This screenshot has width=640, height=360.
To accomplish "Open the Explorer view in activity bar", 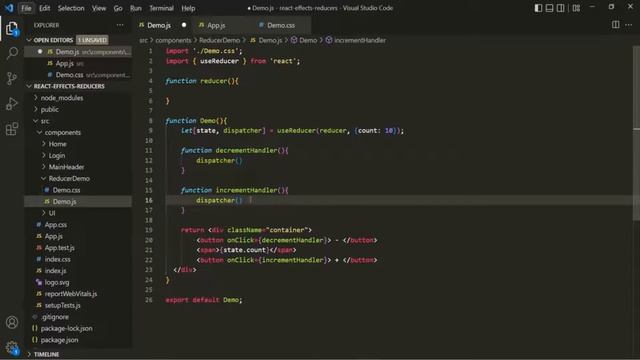I will (12, 29).
